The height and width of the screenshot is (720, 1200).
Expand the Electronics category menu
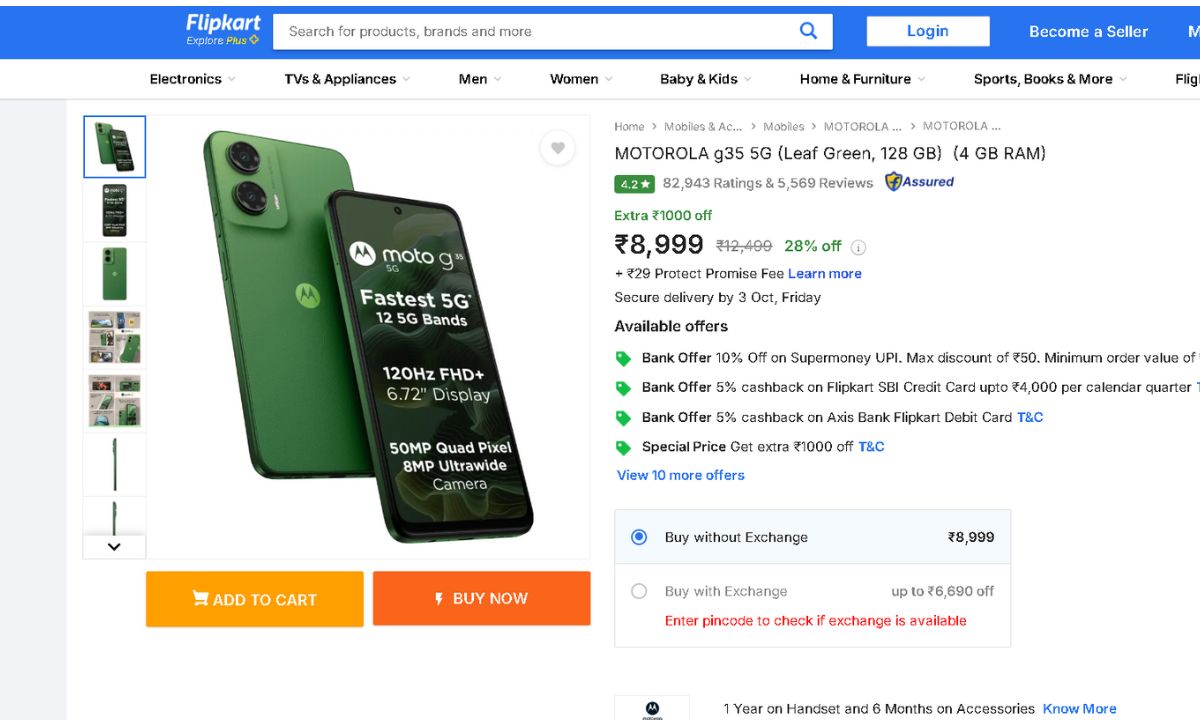(192, 79)
